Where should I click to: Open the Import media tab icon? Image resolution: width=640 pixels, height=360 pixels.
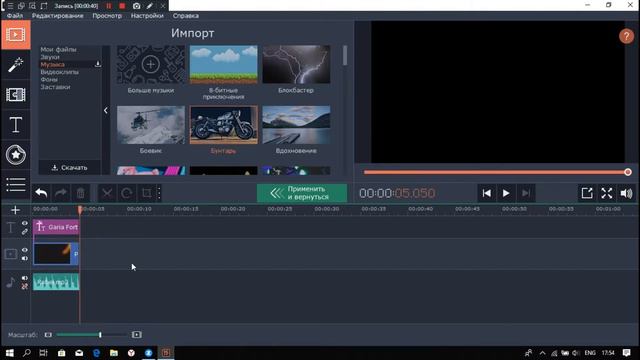click(x=16, y=35)
